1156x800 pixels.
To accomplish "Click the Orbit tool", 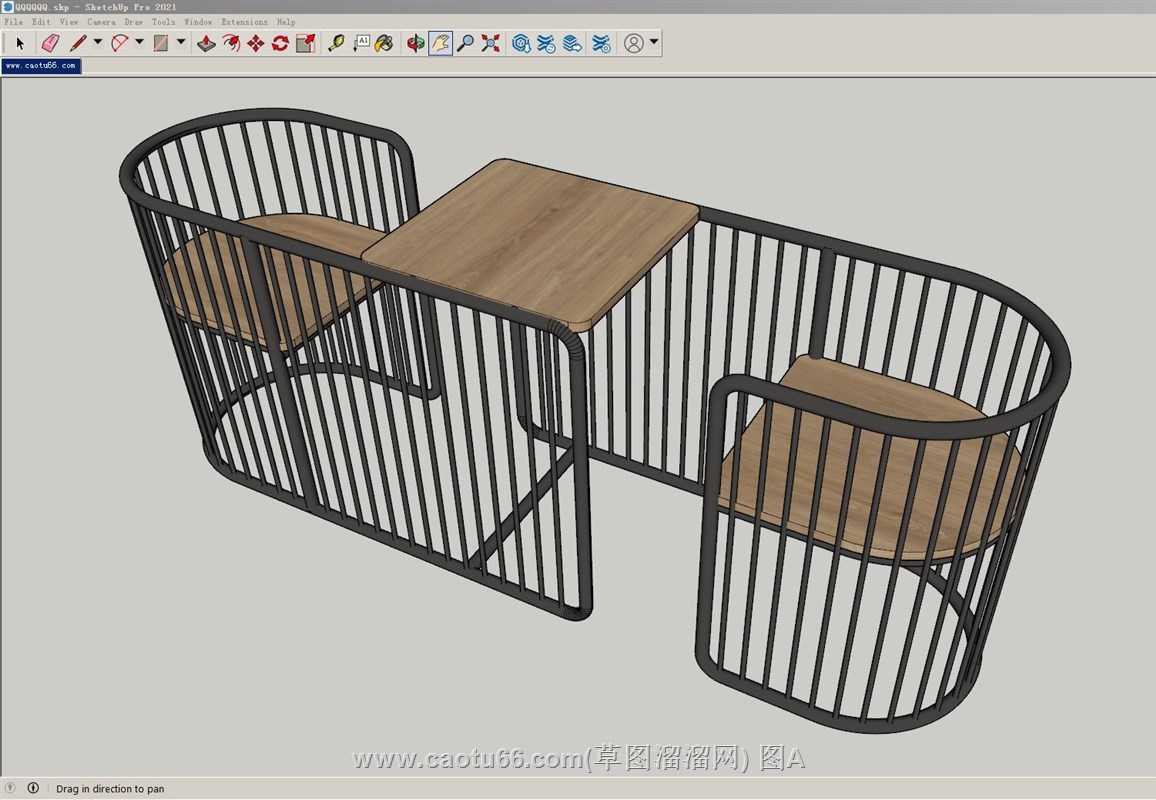I will click(415, 43).
